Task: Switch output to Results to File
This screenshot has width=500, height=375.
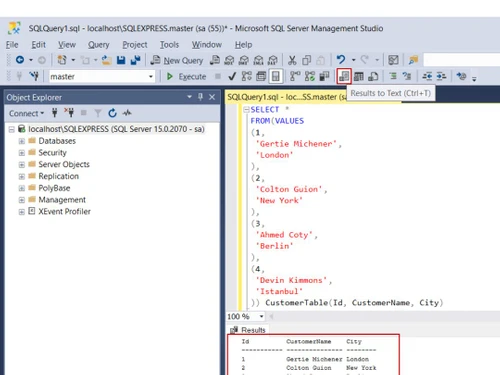Action: coord(373,77)
